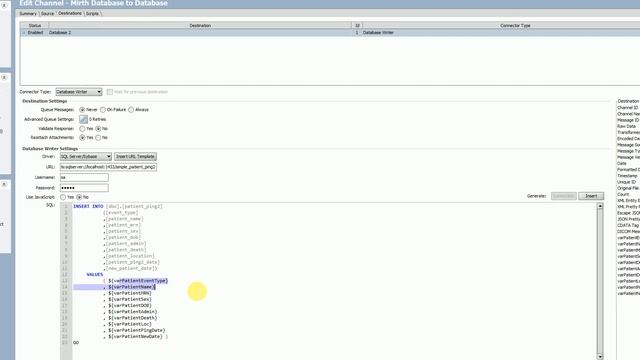
Task: Select Always for Queue Messages
Action: [x=131, y=110]
